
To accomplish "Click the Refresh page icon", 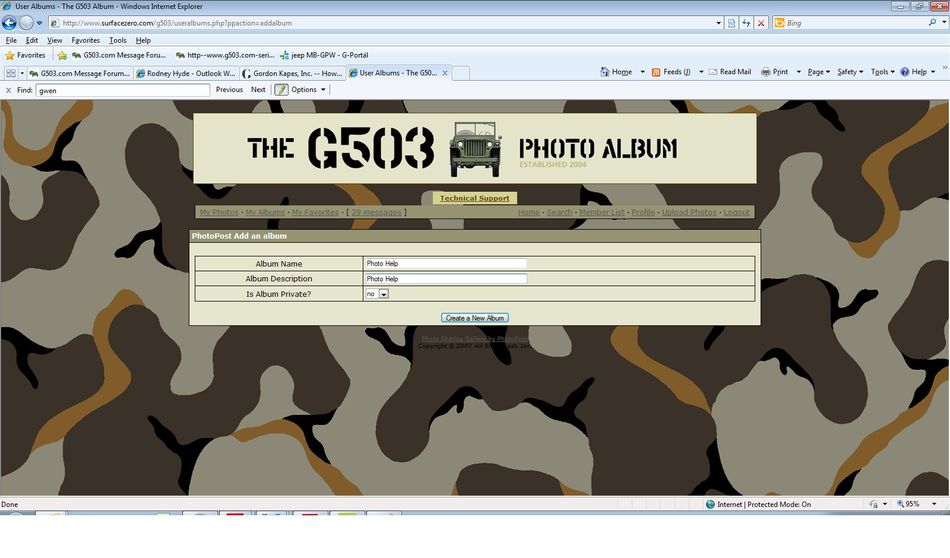I will point(746,23).
